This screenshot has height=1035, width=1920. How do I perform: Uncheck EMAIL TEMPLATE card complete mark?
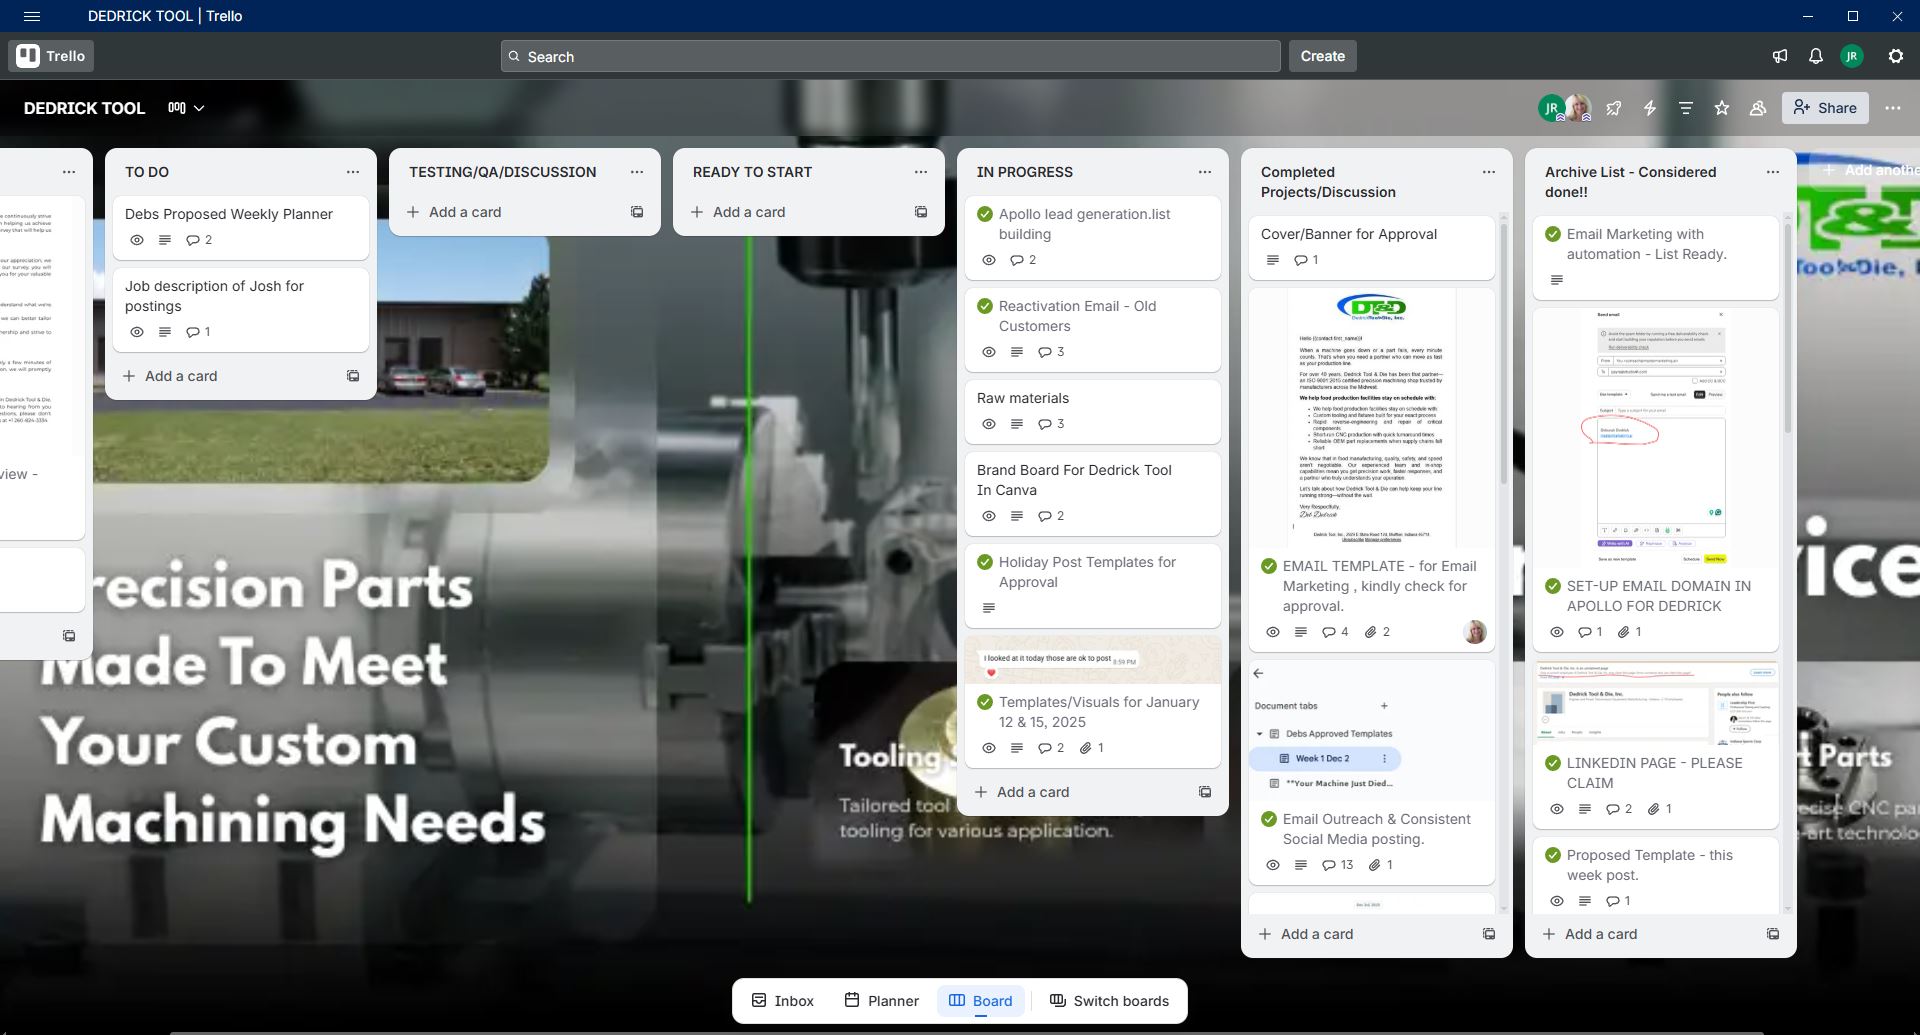tap(1269, 566)
